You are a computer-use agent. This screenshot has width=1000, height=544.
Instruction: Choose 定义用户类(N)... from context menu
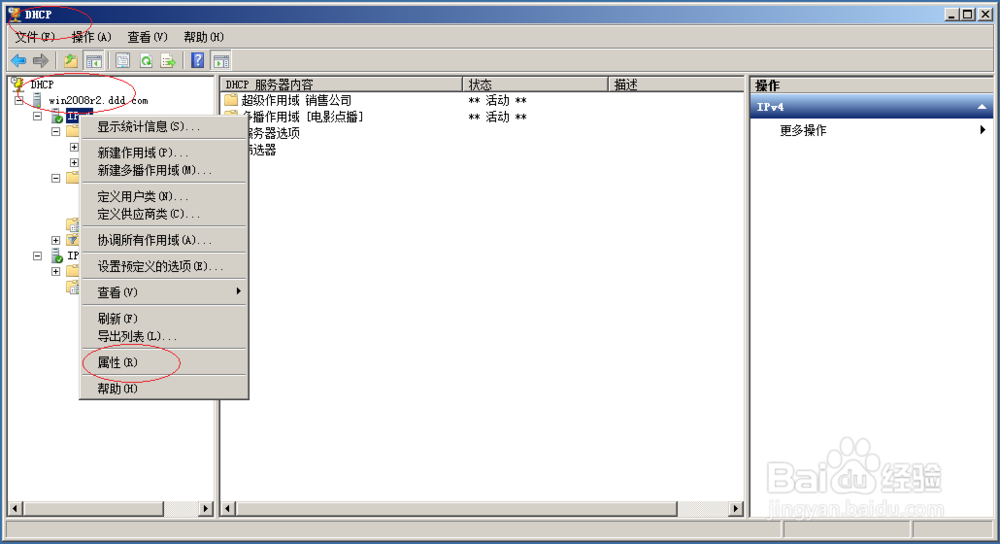(x=165, y=196)
